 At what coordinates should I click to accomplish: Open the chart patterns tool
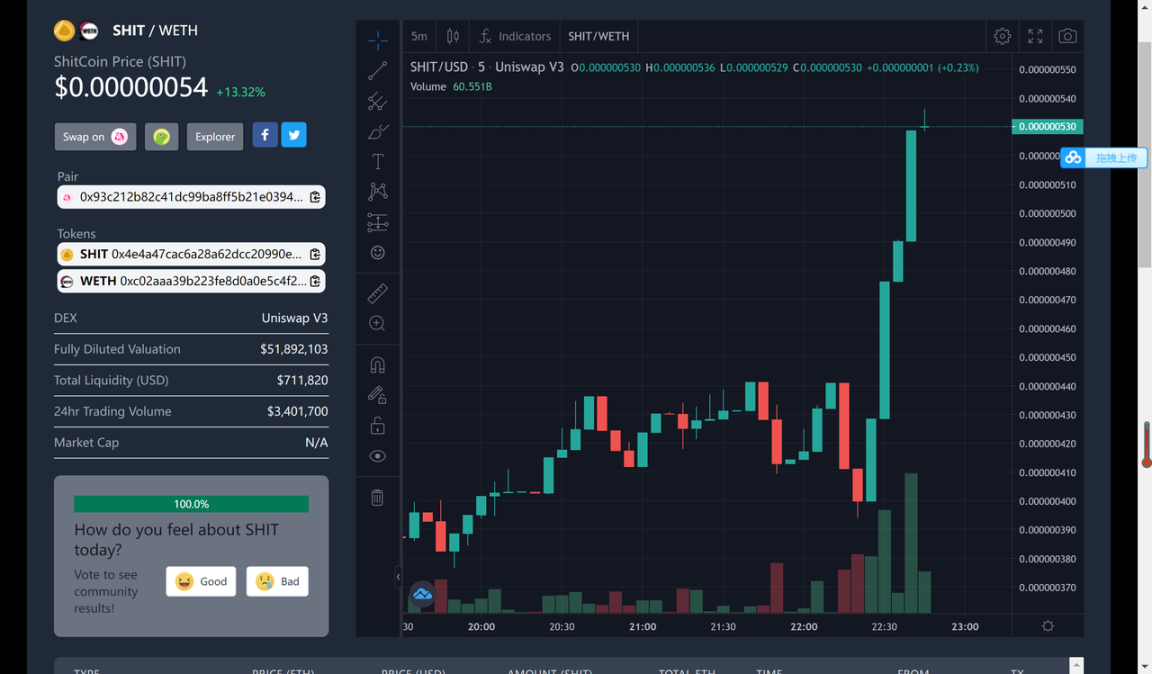[x=378, y=192]
